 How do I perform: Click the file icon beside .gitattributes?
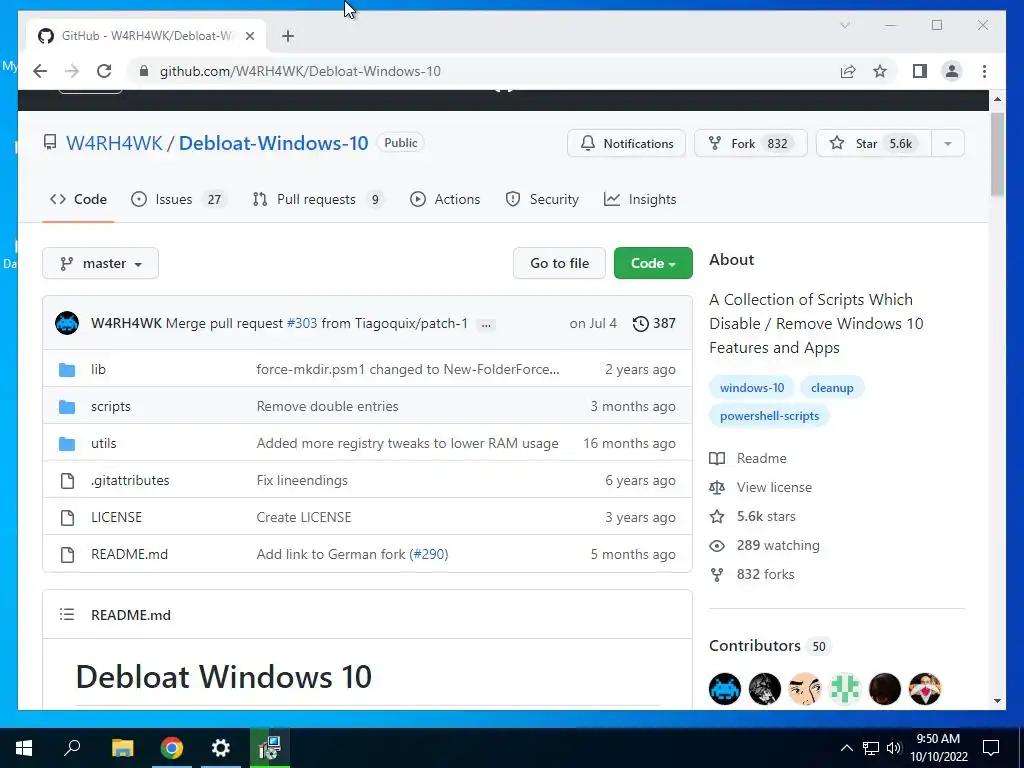pyautogui.click(x=67, y=481)
